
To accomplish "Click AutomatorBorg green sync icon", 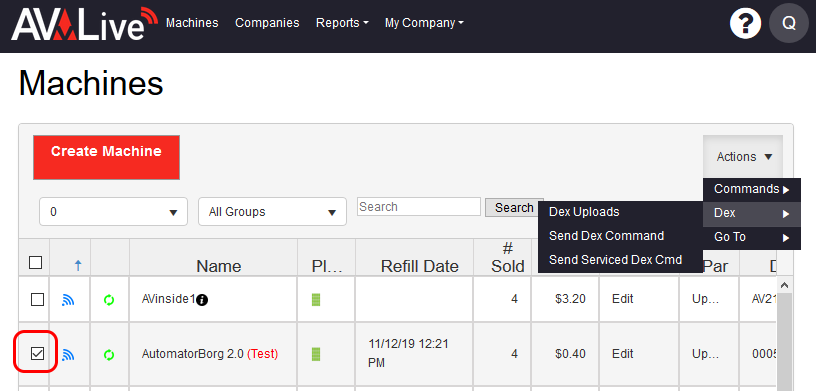I will point(109,355).
